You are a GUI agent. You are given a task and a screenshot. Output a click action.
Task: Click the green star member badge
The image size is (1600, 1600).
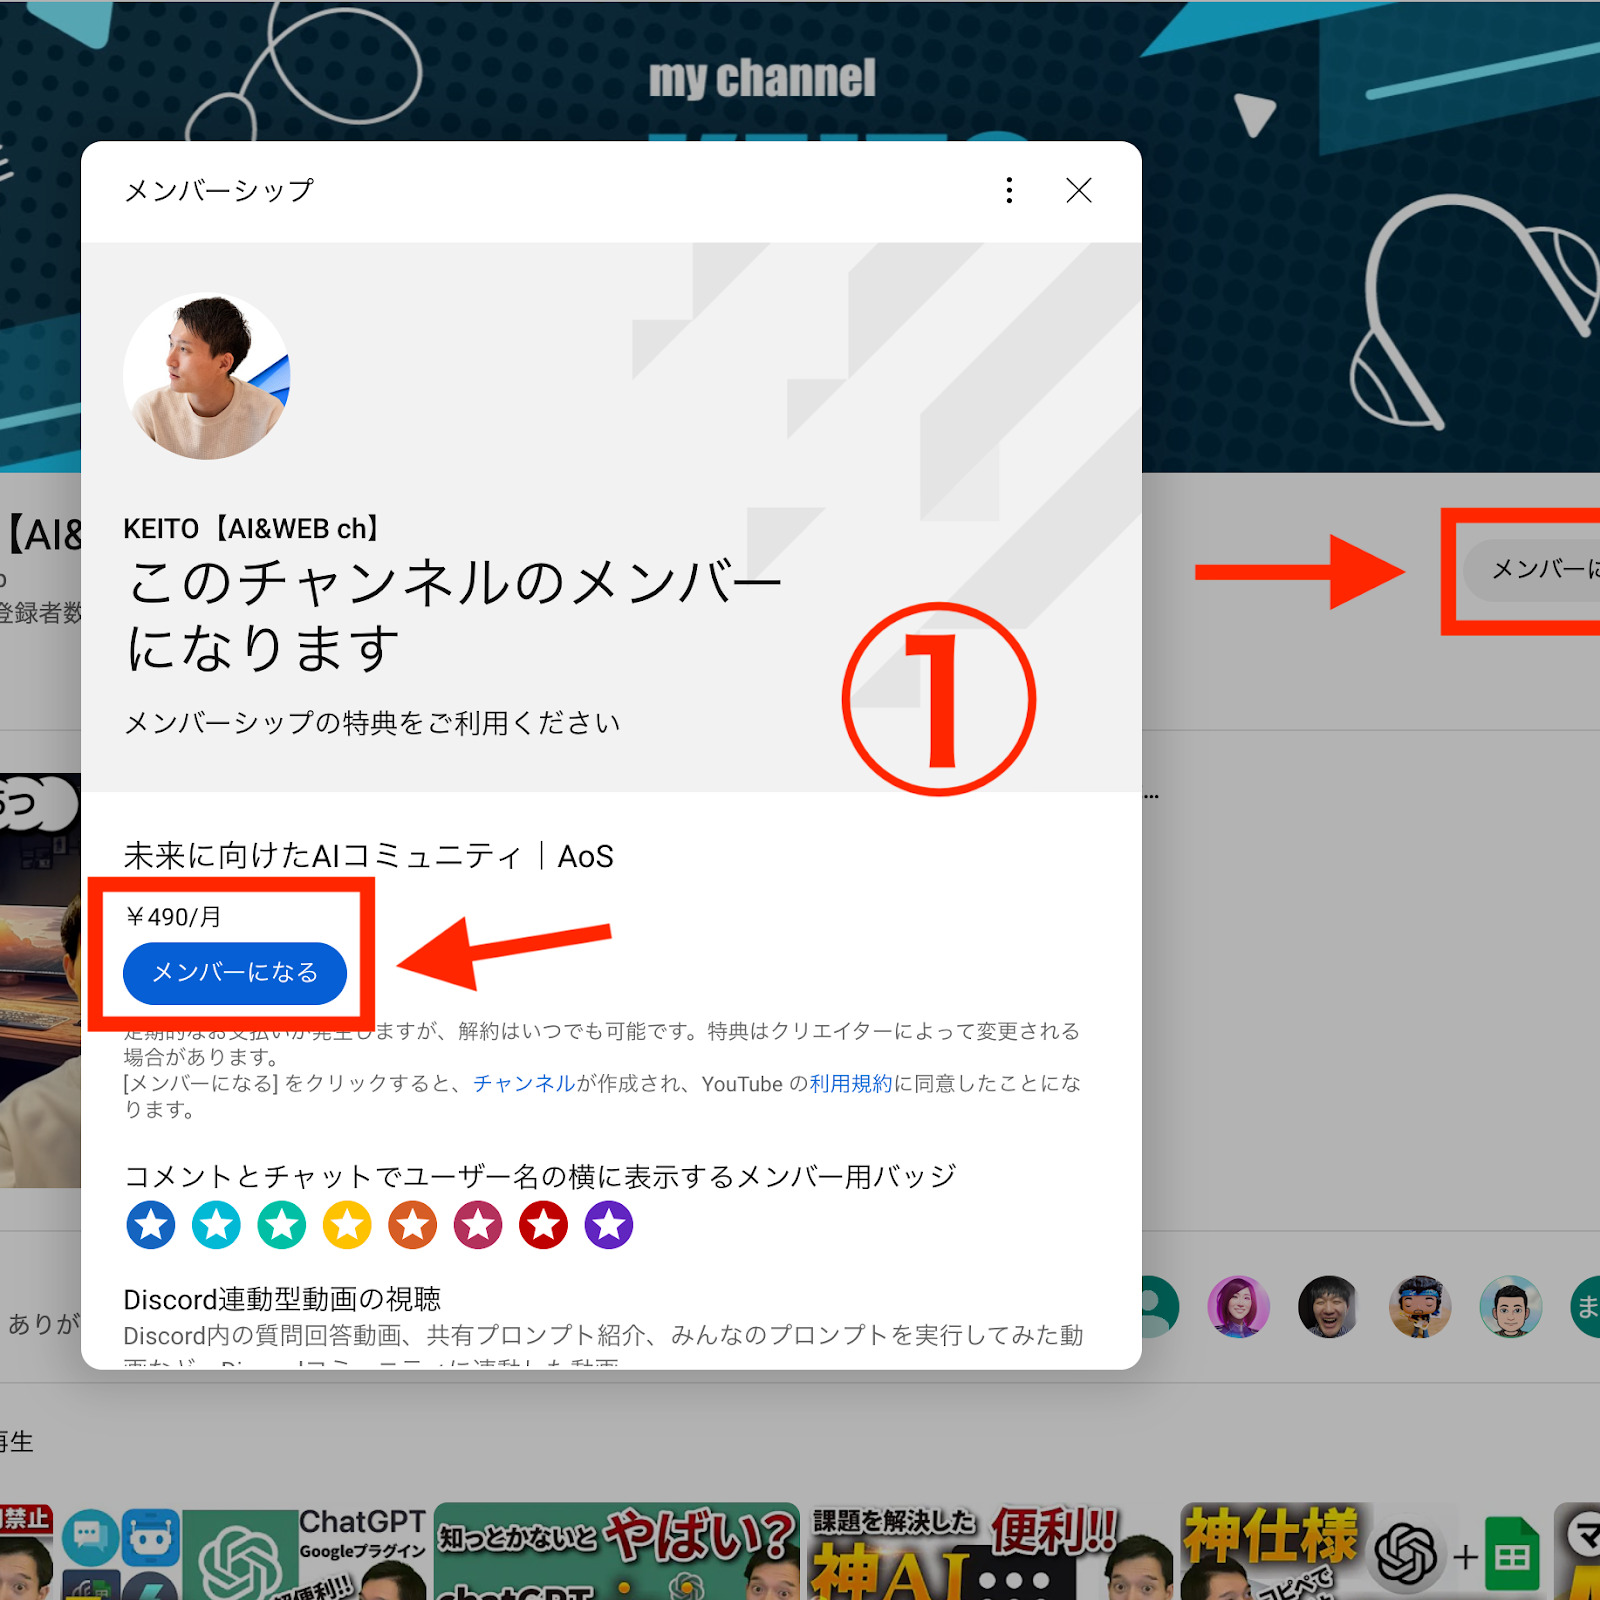(282, 1225)
